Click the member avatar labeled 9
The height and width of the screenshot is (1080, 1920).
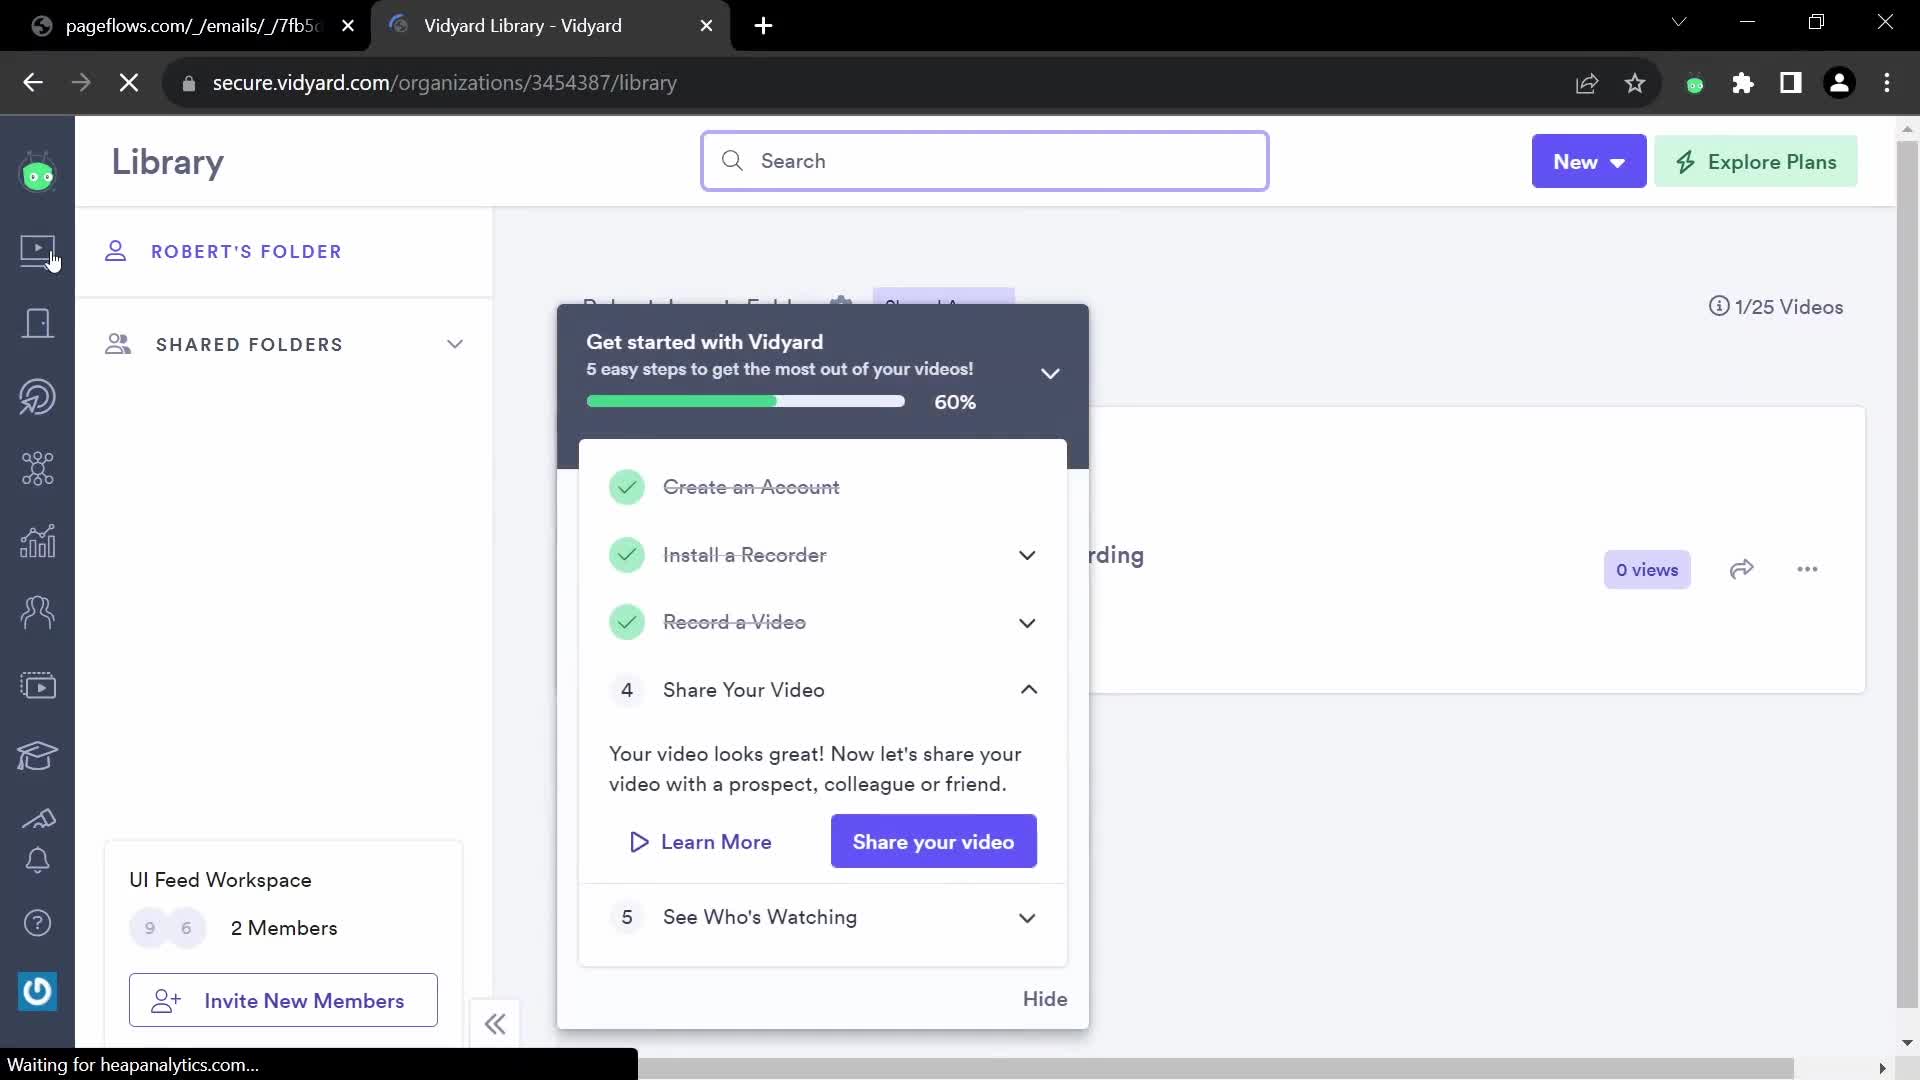point(150,928)
